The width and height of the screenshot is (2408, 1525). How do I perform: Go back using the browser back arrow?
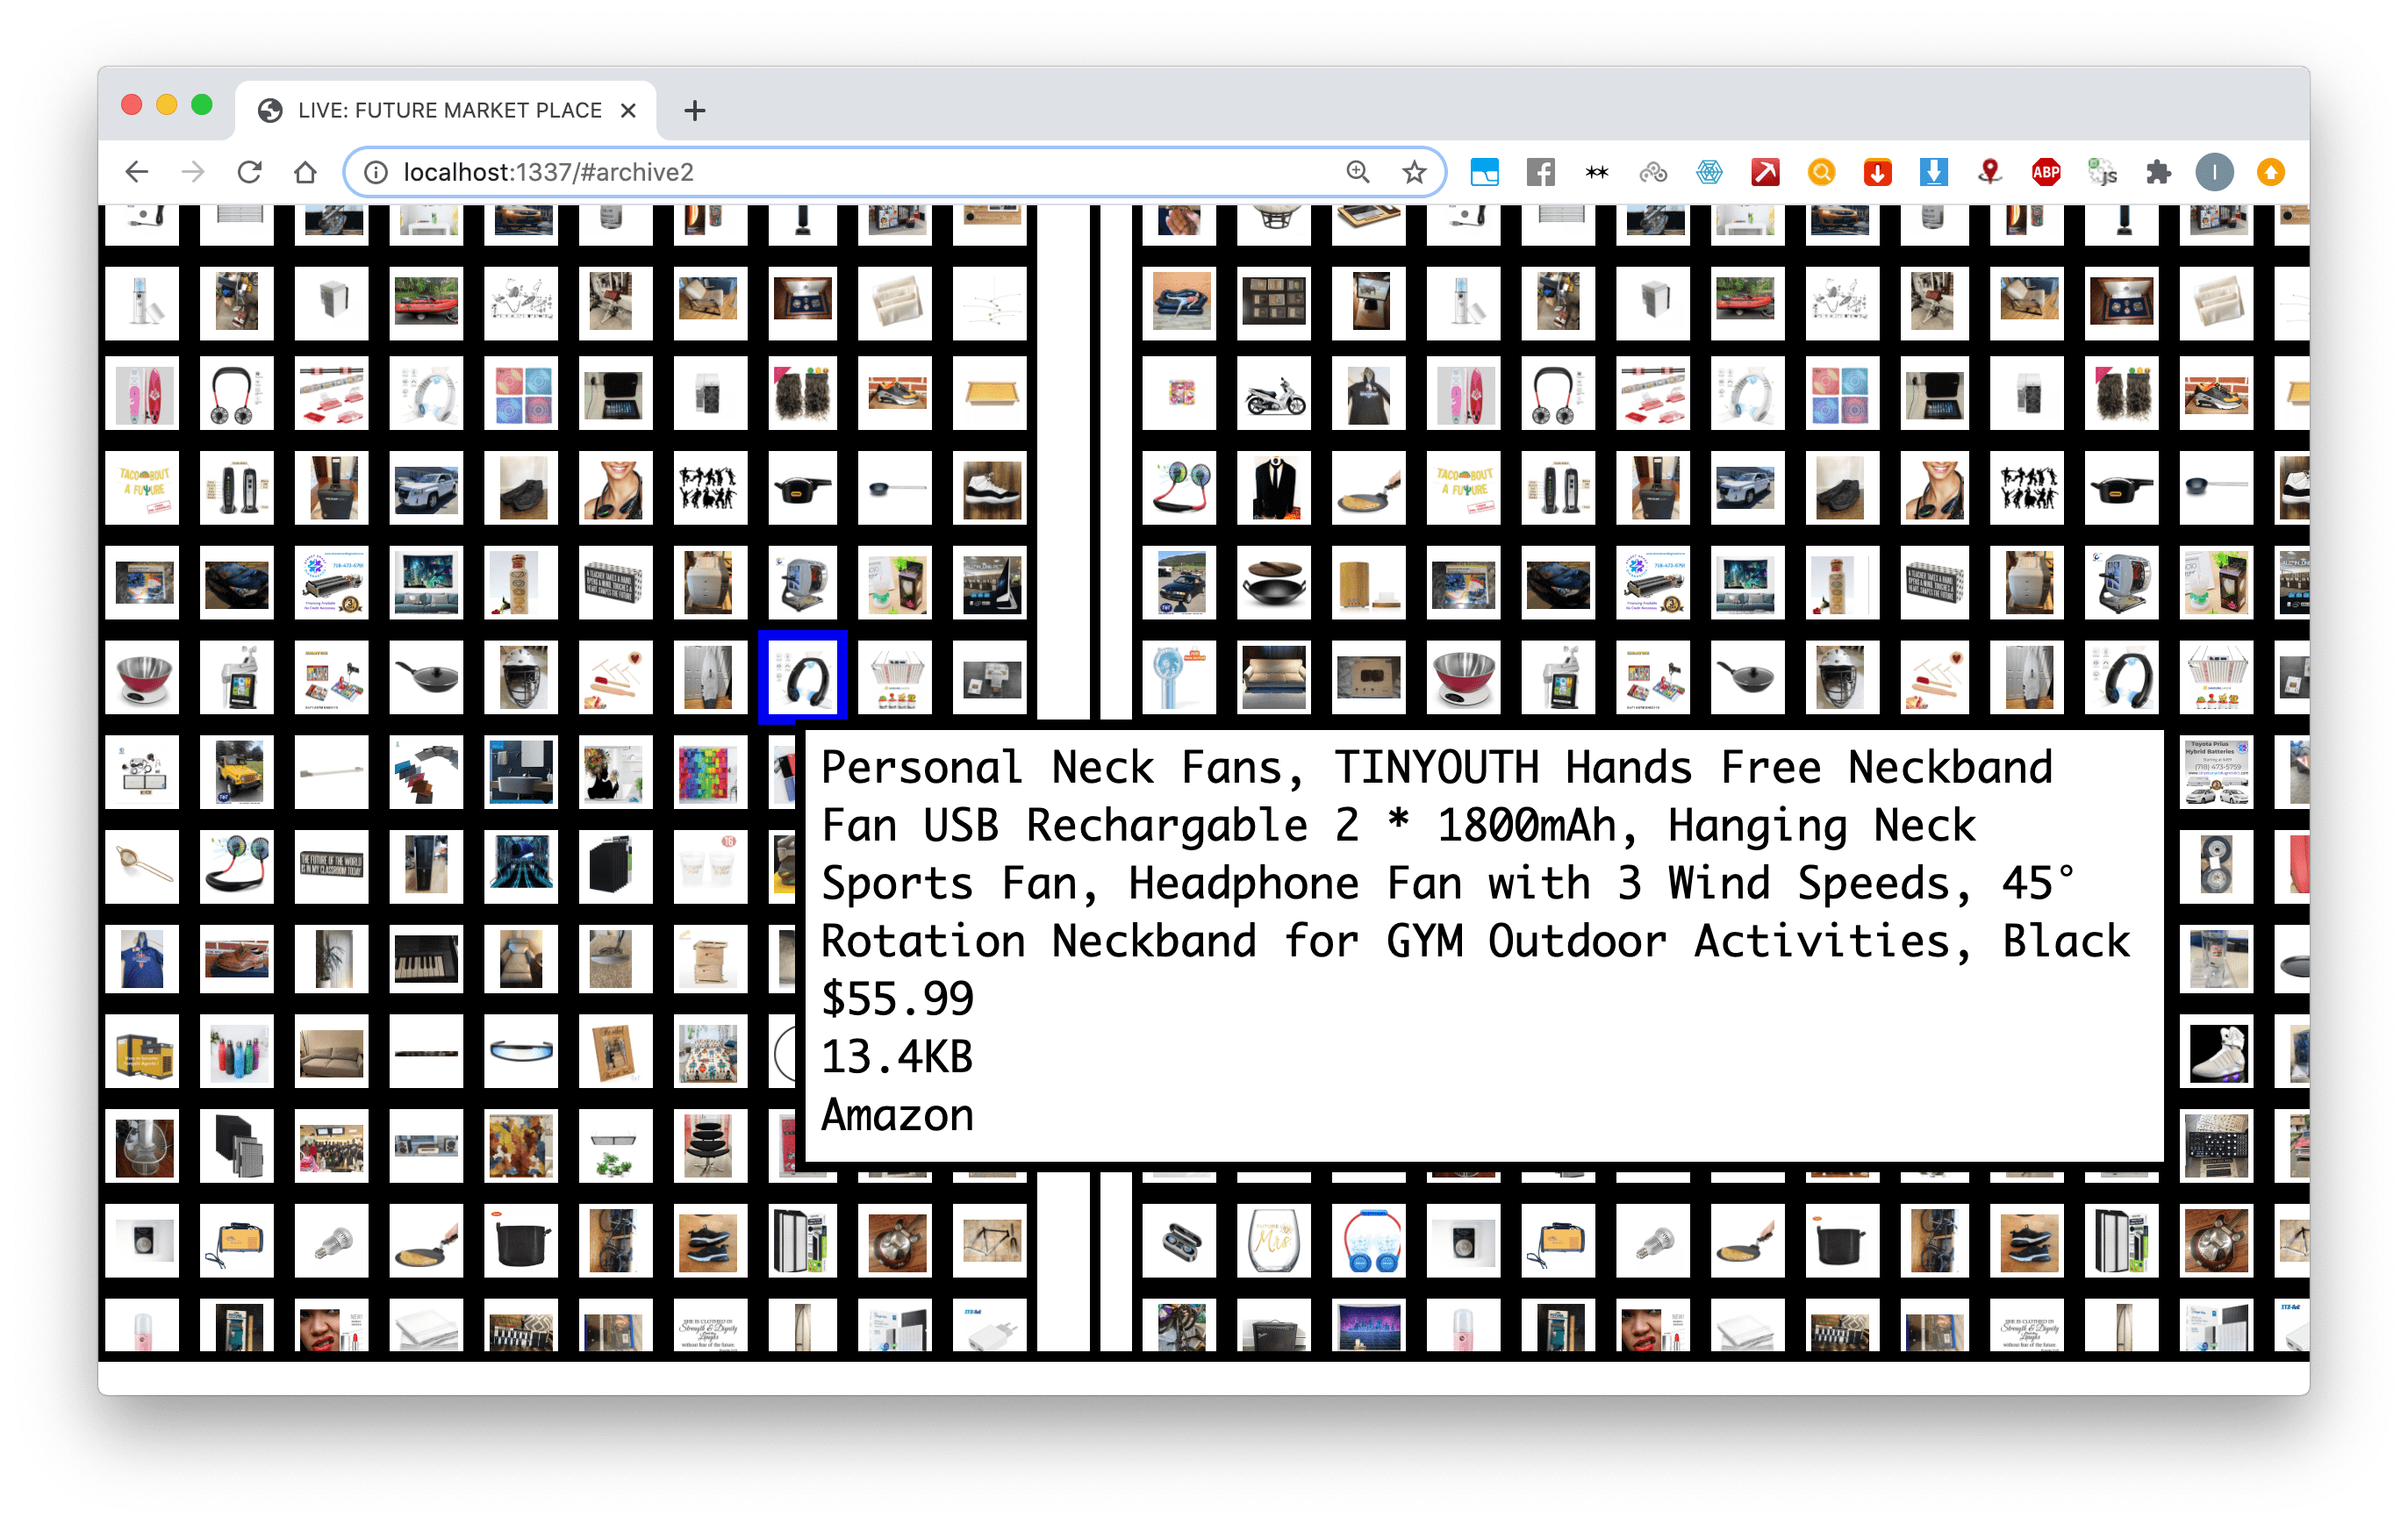137,172
